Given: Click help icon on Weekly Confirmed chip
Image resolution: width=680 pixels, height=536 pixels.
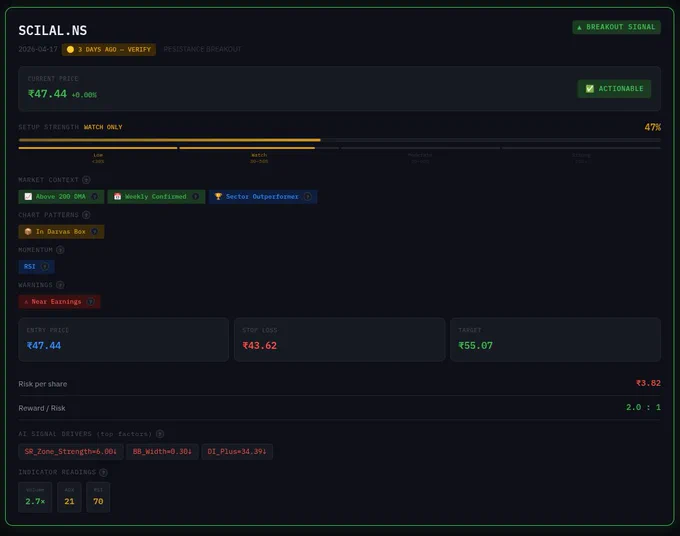Looking at the screenshot, I should (196, 196).
